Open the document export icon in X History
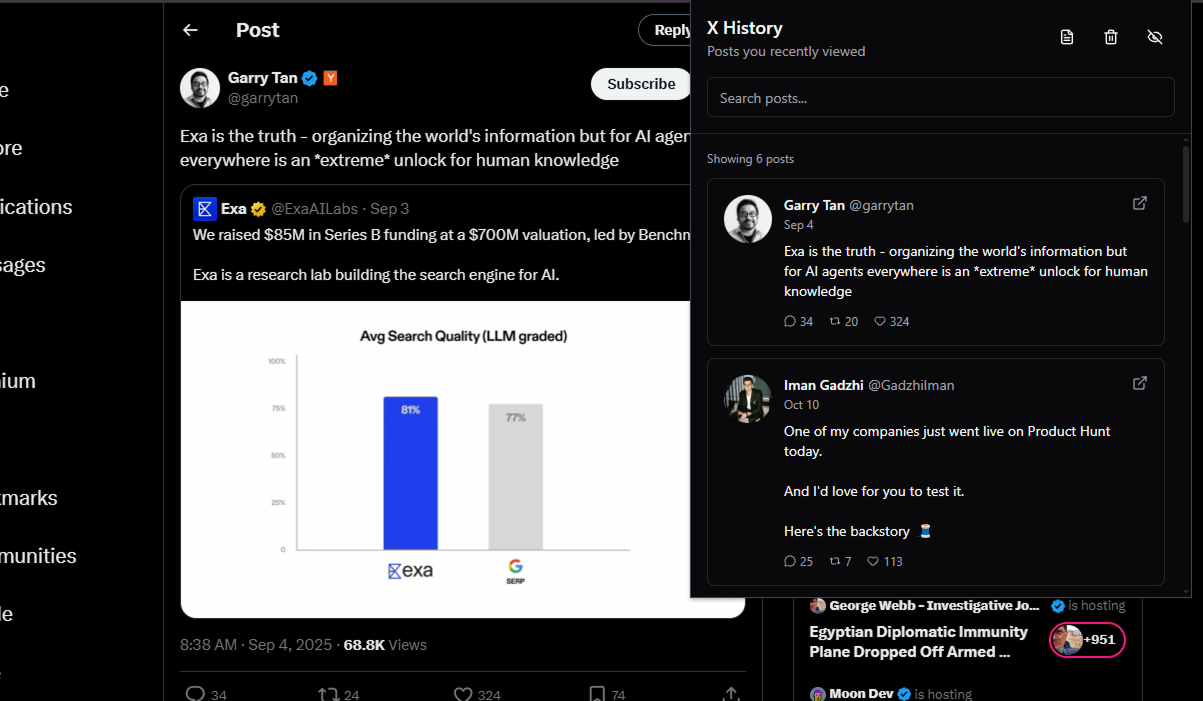The width and height of the screenshot is (1203, 701). click(1066, 36)
